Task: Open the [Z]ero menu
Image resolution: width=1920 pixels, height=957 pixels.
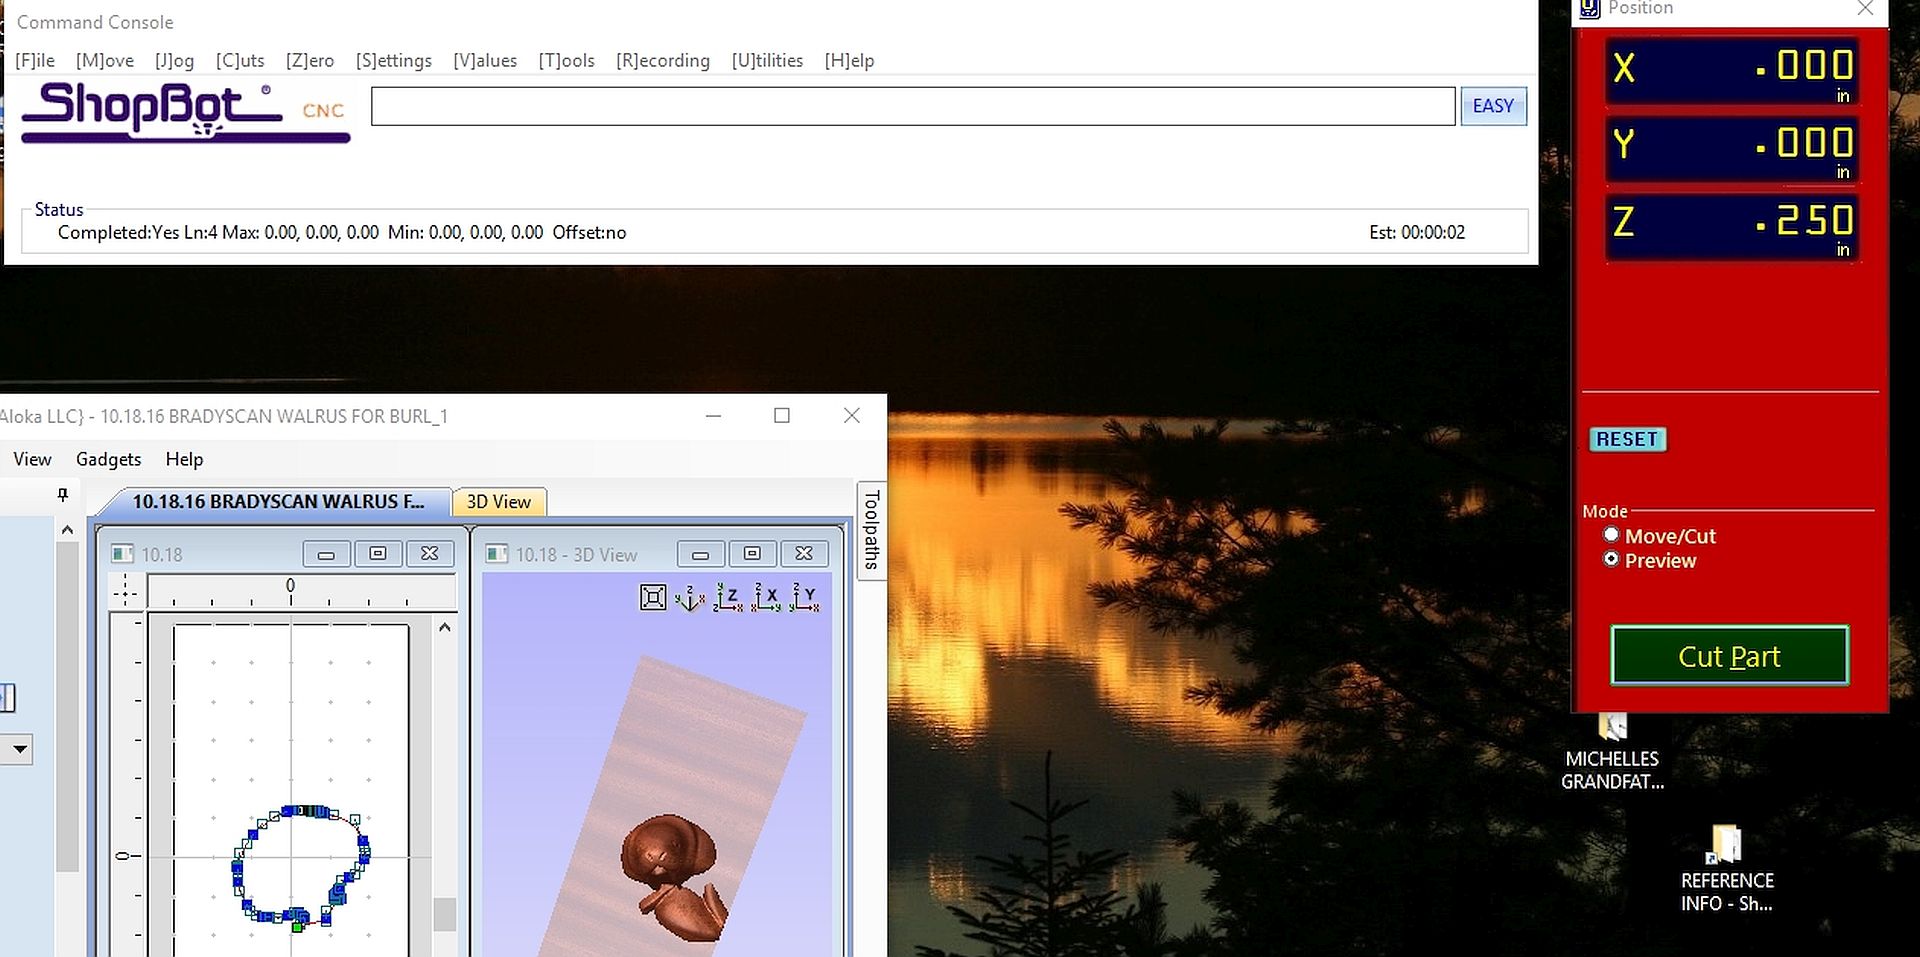Action: coord(310,61)
